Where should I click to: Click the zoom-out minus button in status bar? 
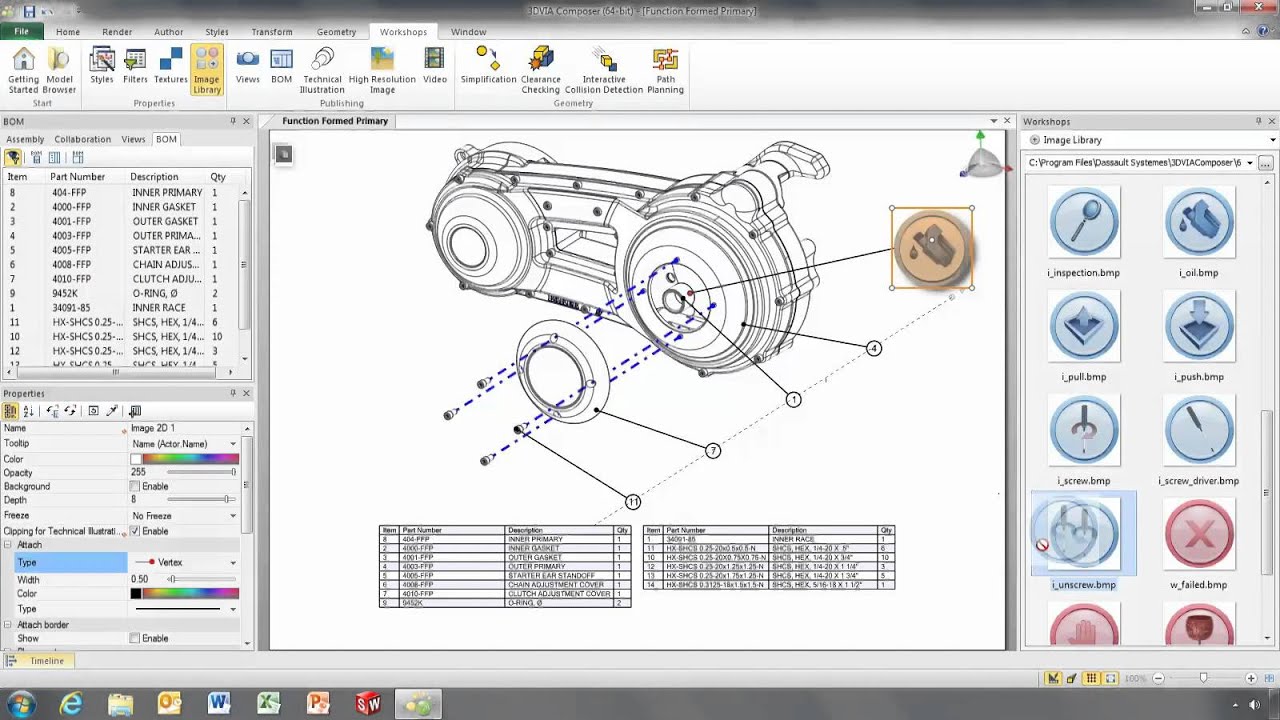(x=1158, y=678)
